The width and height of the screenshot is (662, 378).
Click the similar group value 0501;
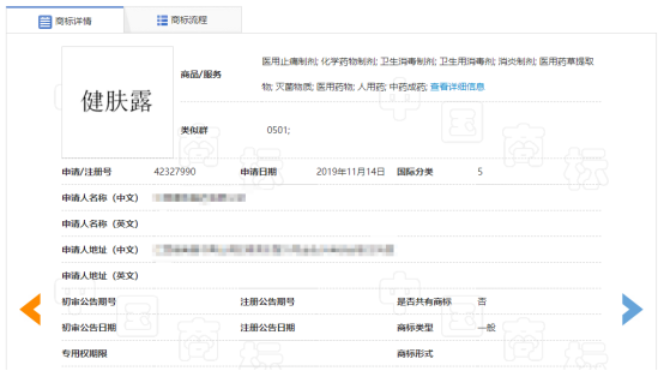click(x=278, y=130)
